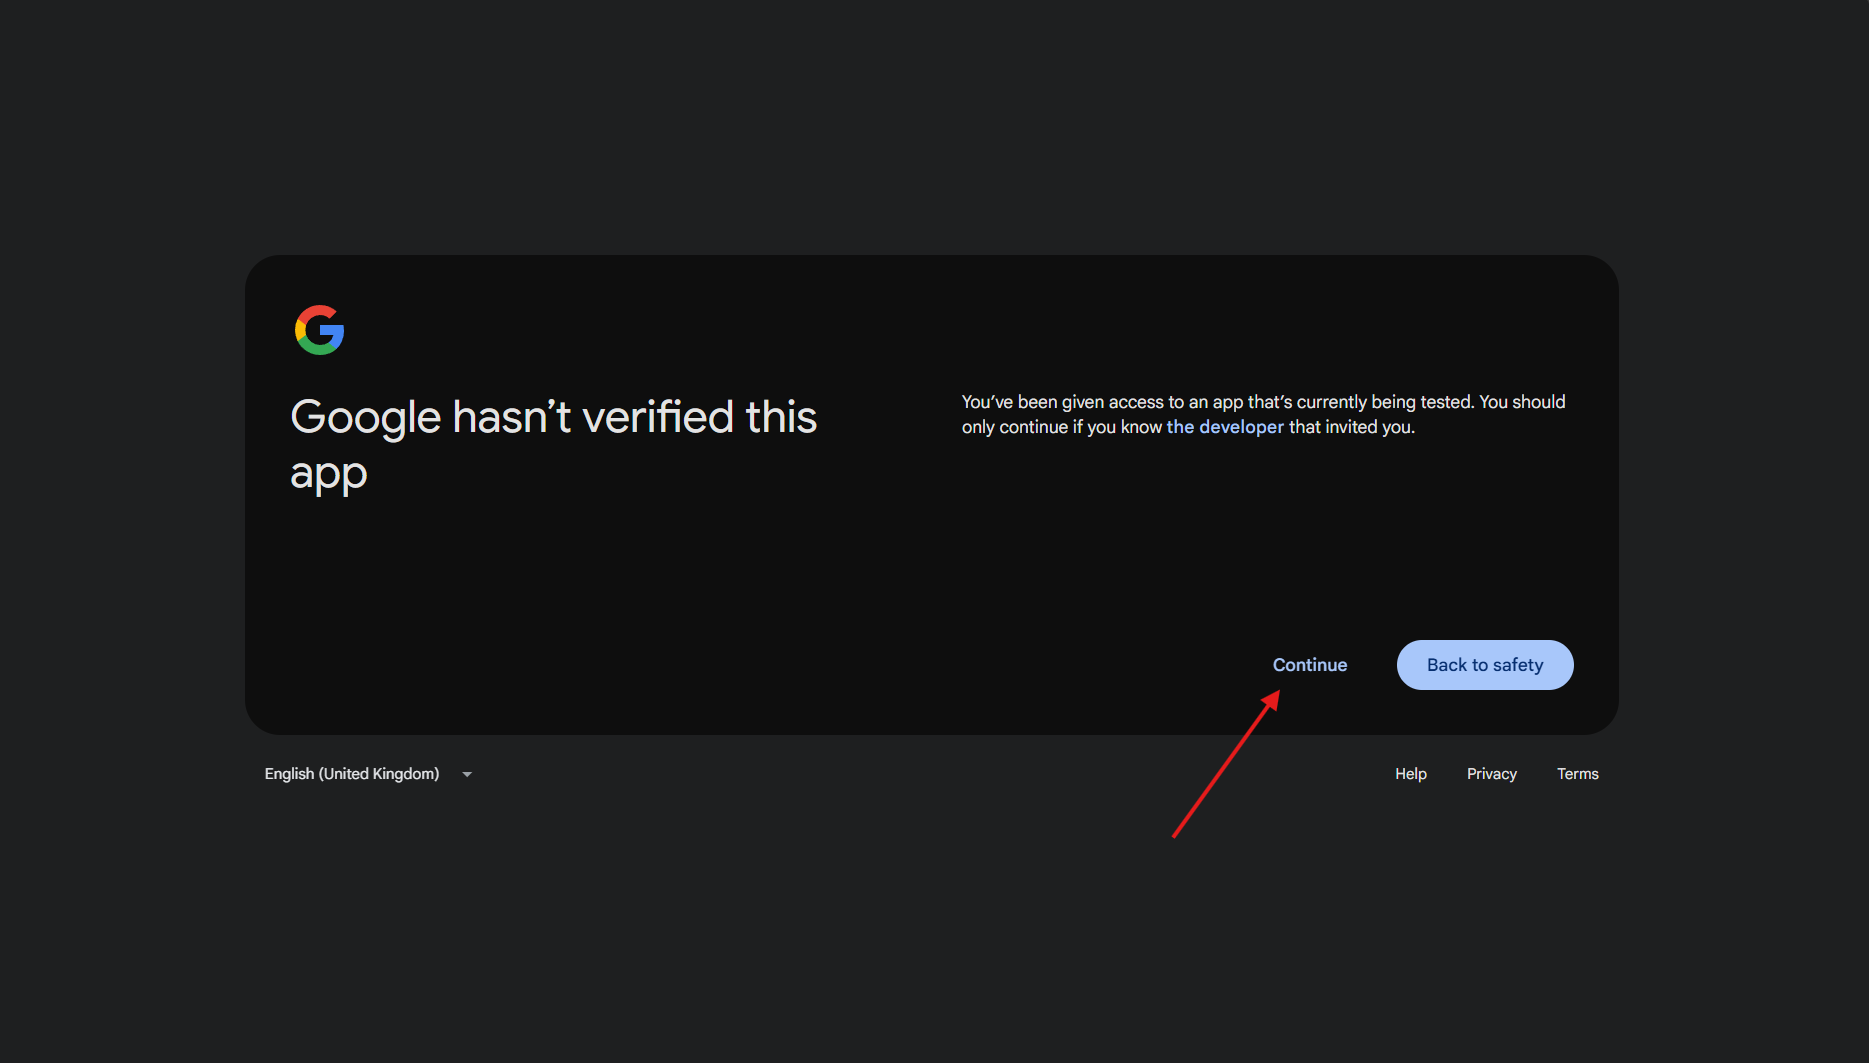The height and width of the screenshot is (1063, 1869).
Task: Click the caret beside the language name
Action: click(x=467, y=774)
